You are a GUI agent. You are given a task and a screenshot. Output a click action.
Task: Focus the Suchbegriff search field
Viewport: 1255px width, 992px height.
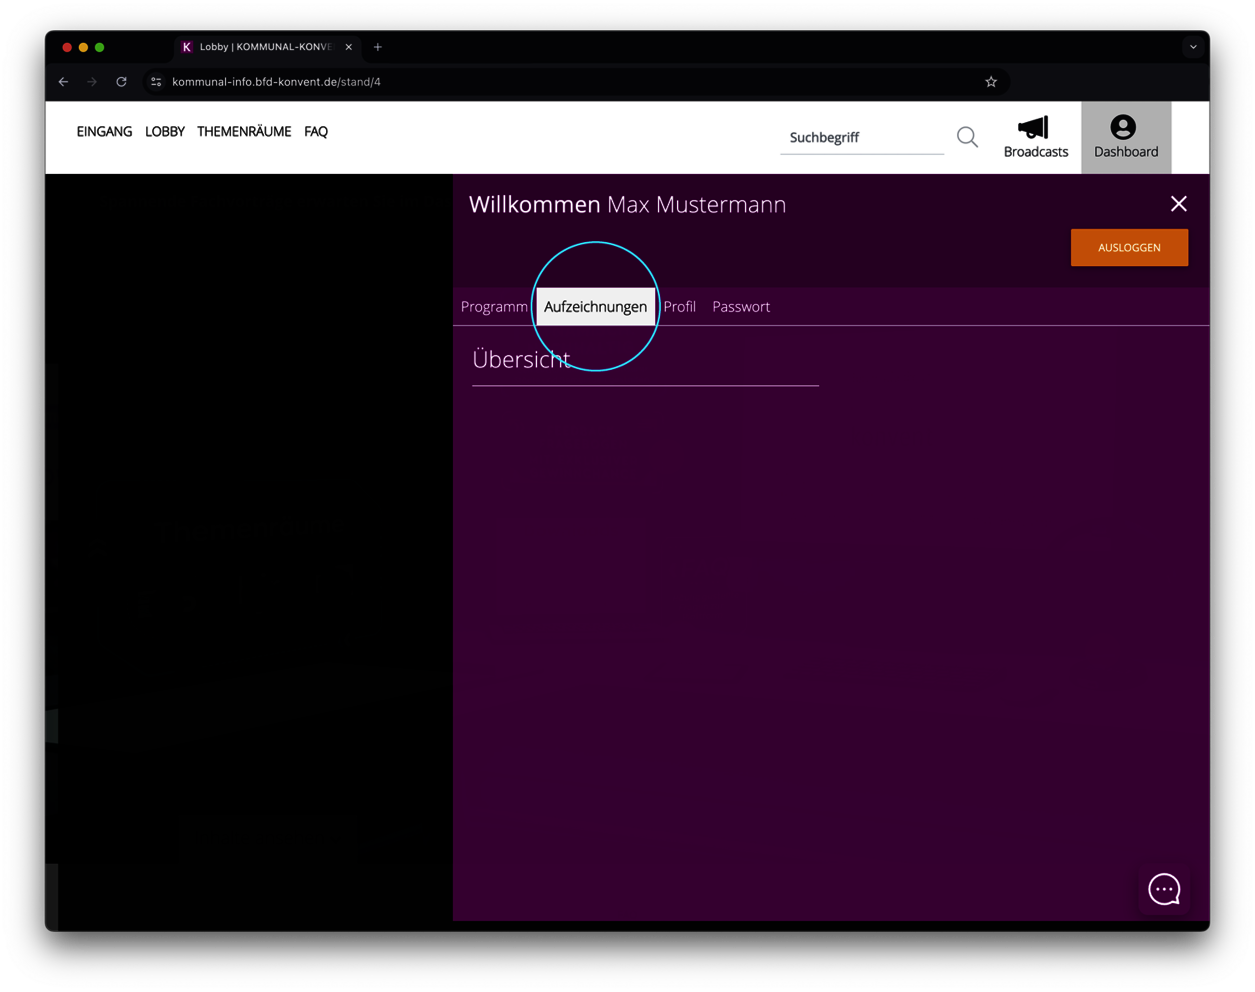pyautogui.click(x=862, y=138)
